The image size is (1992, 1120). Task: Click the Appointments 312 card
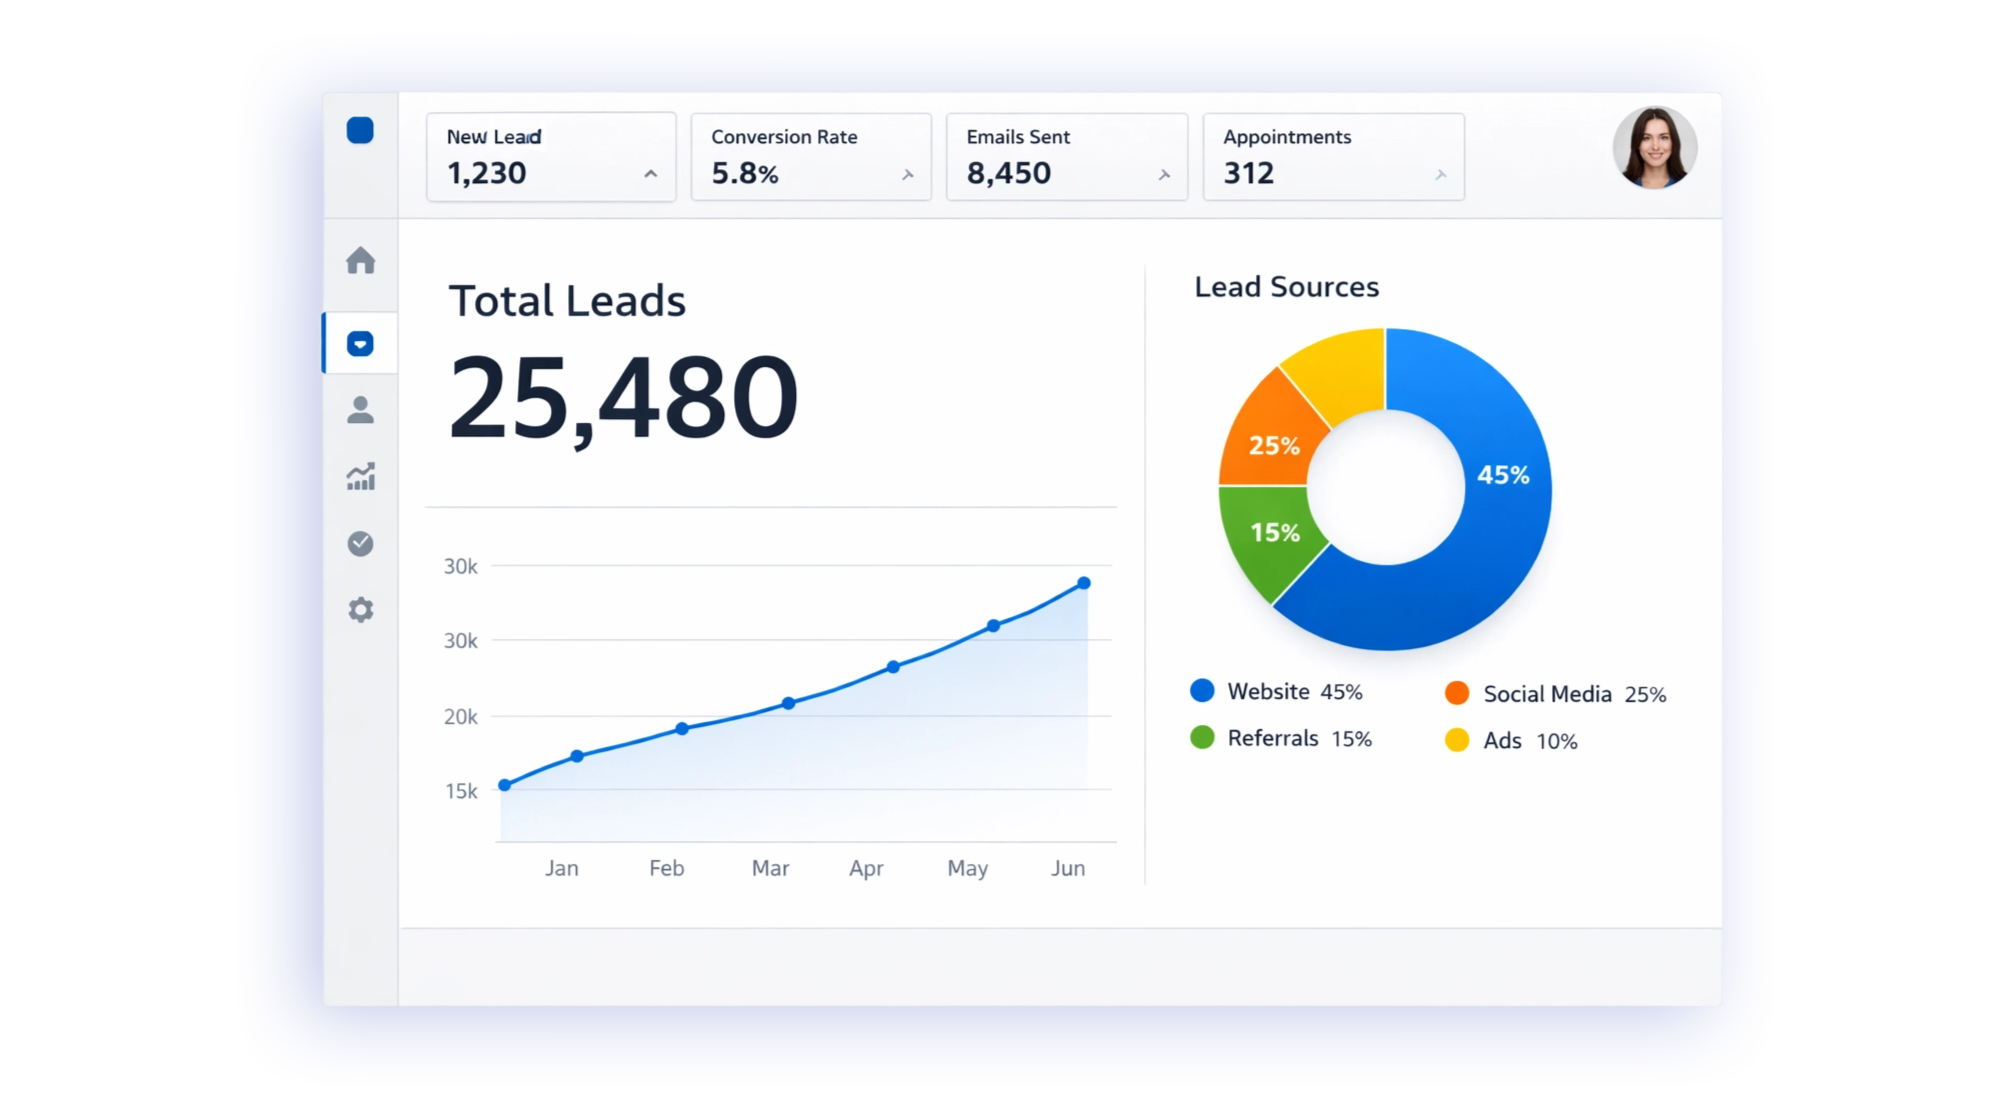[1332, 157]
